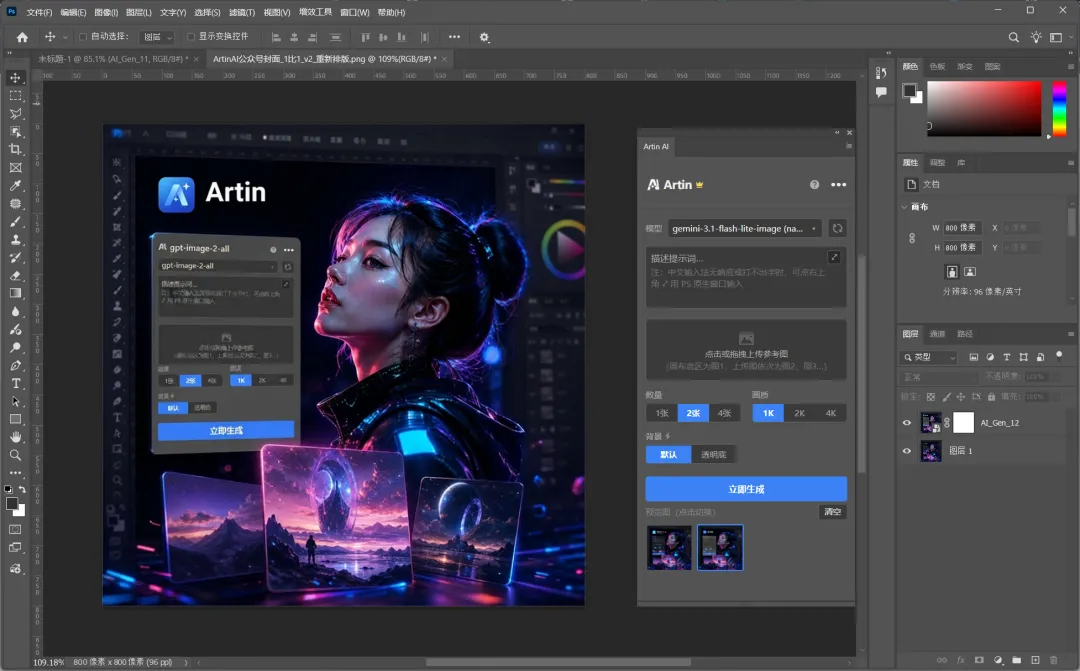Image resolution: width=1080 pixels, height=671 pixels.
Task: Select the Rectangle shape tool
Action: click(15, 419)
